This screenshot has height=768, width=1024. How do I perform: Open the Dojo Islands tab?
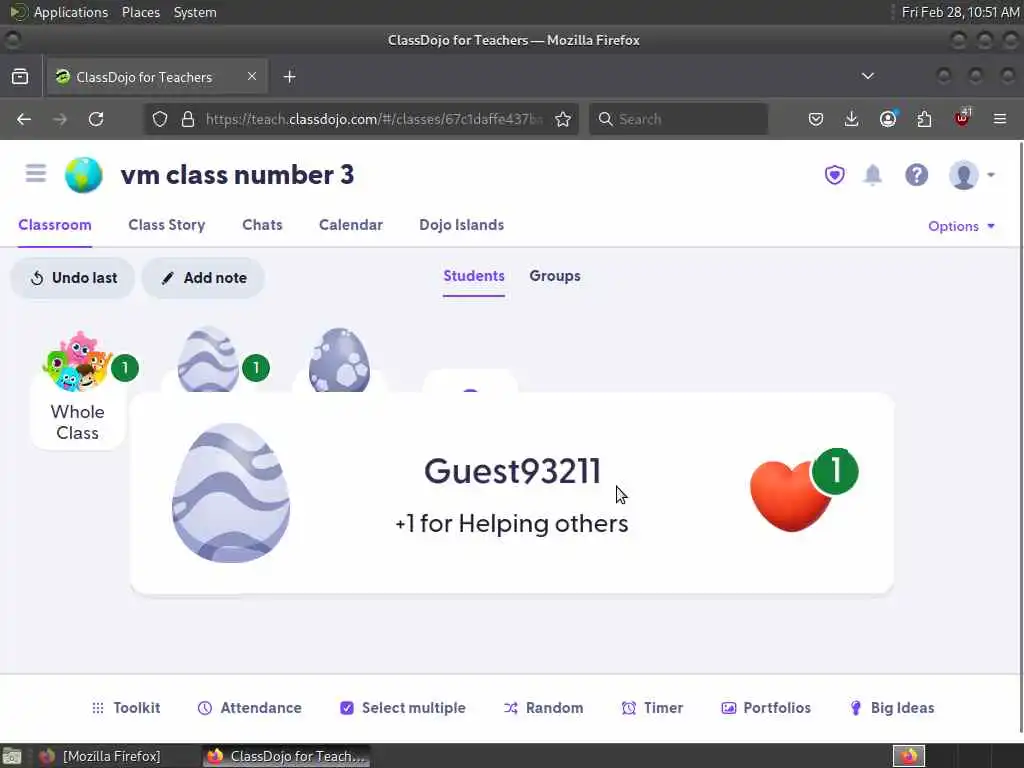pyautogui.click(x=461, y=225)
